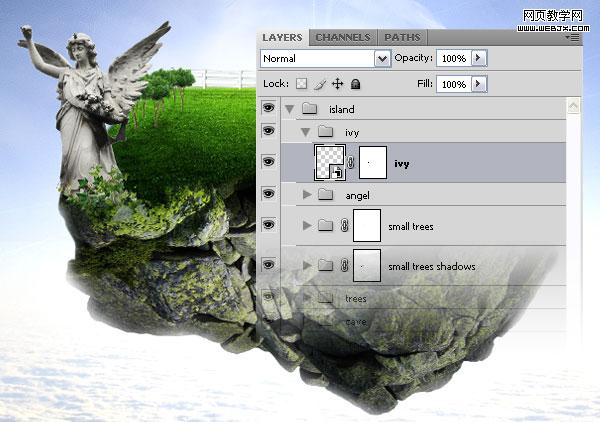Select the small trees mask thumbnail
Image resolution: width=600 pixels, height=422 pixels.
tap(367, 227)
